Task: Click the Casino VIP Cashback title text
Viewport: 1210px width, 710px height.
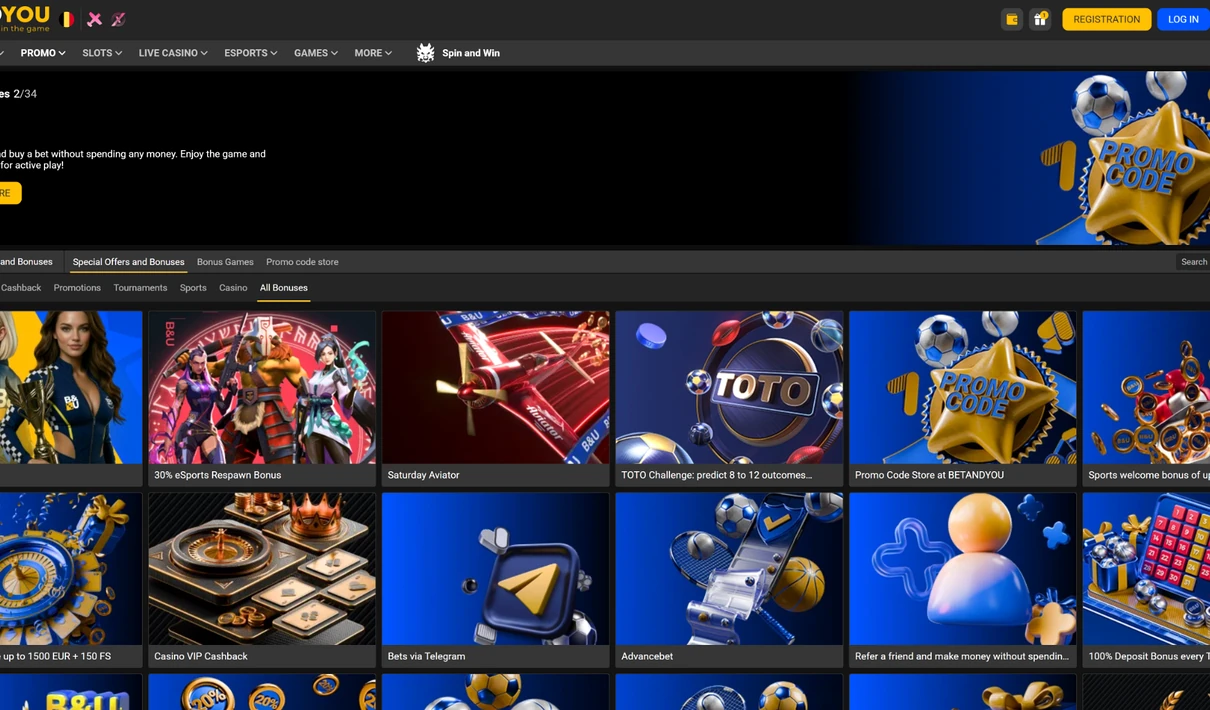Action: tap(201, 657)
